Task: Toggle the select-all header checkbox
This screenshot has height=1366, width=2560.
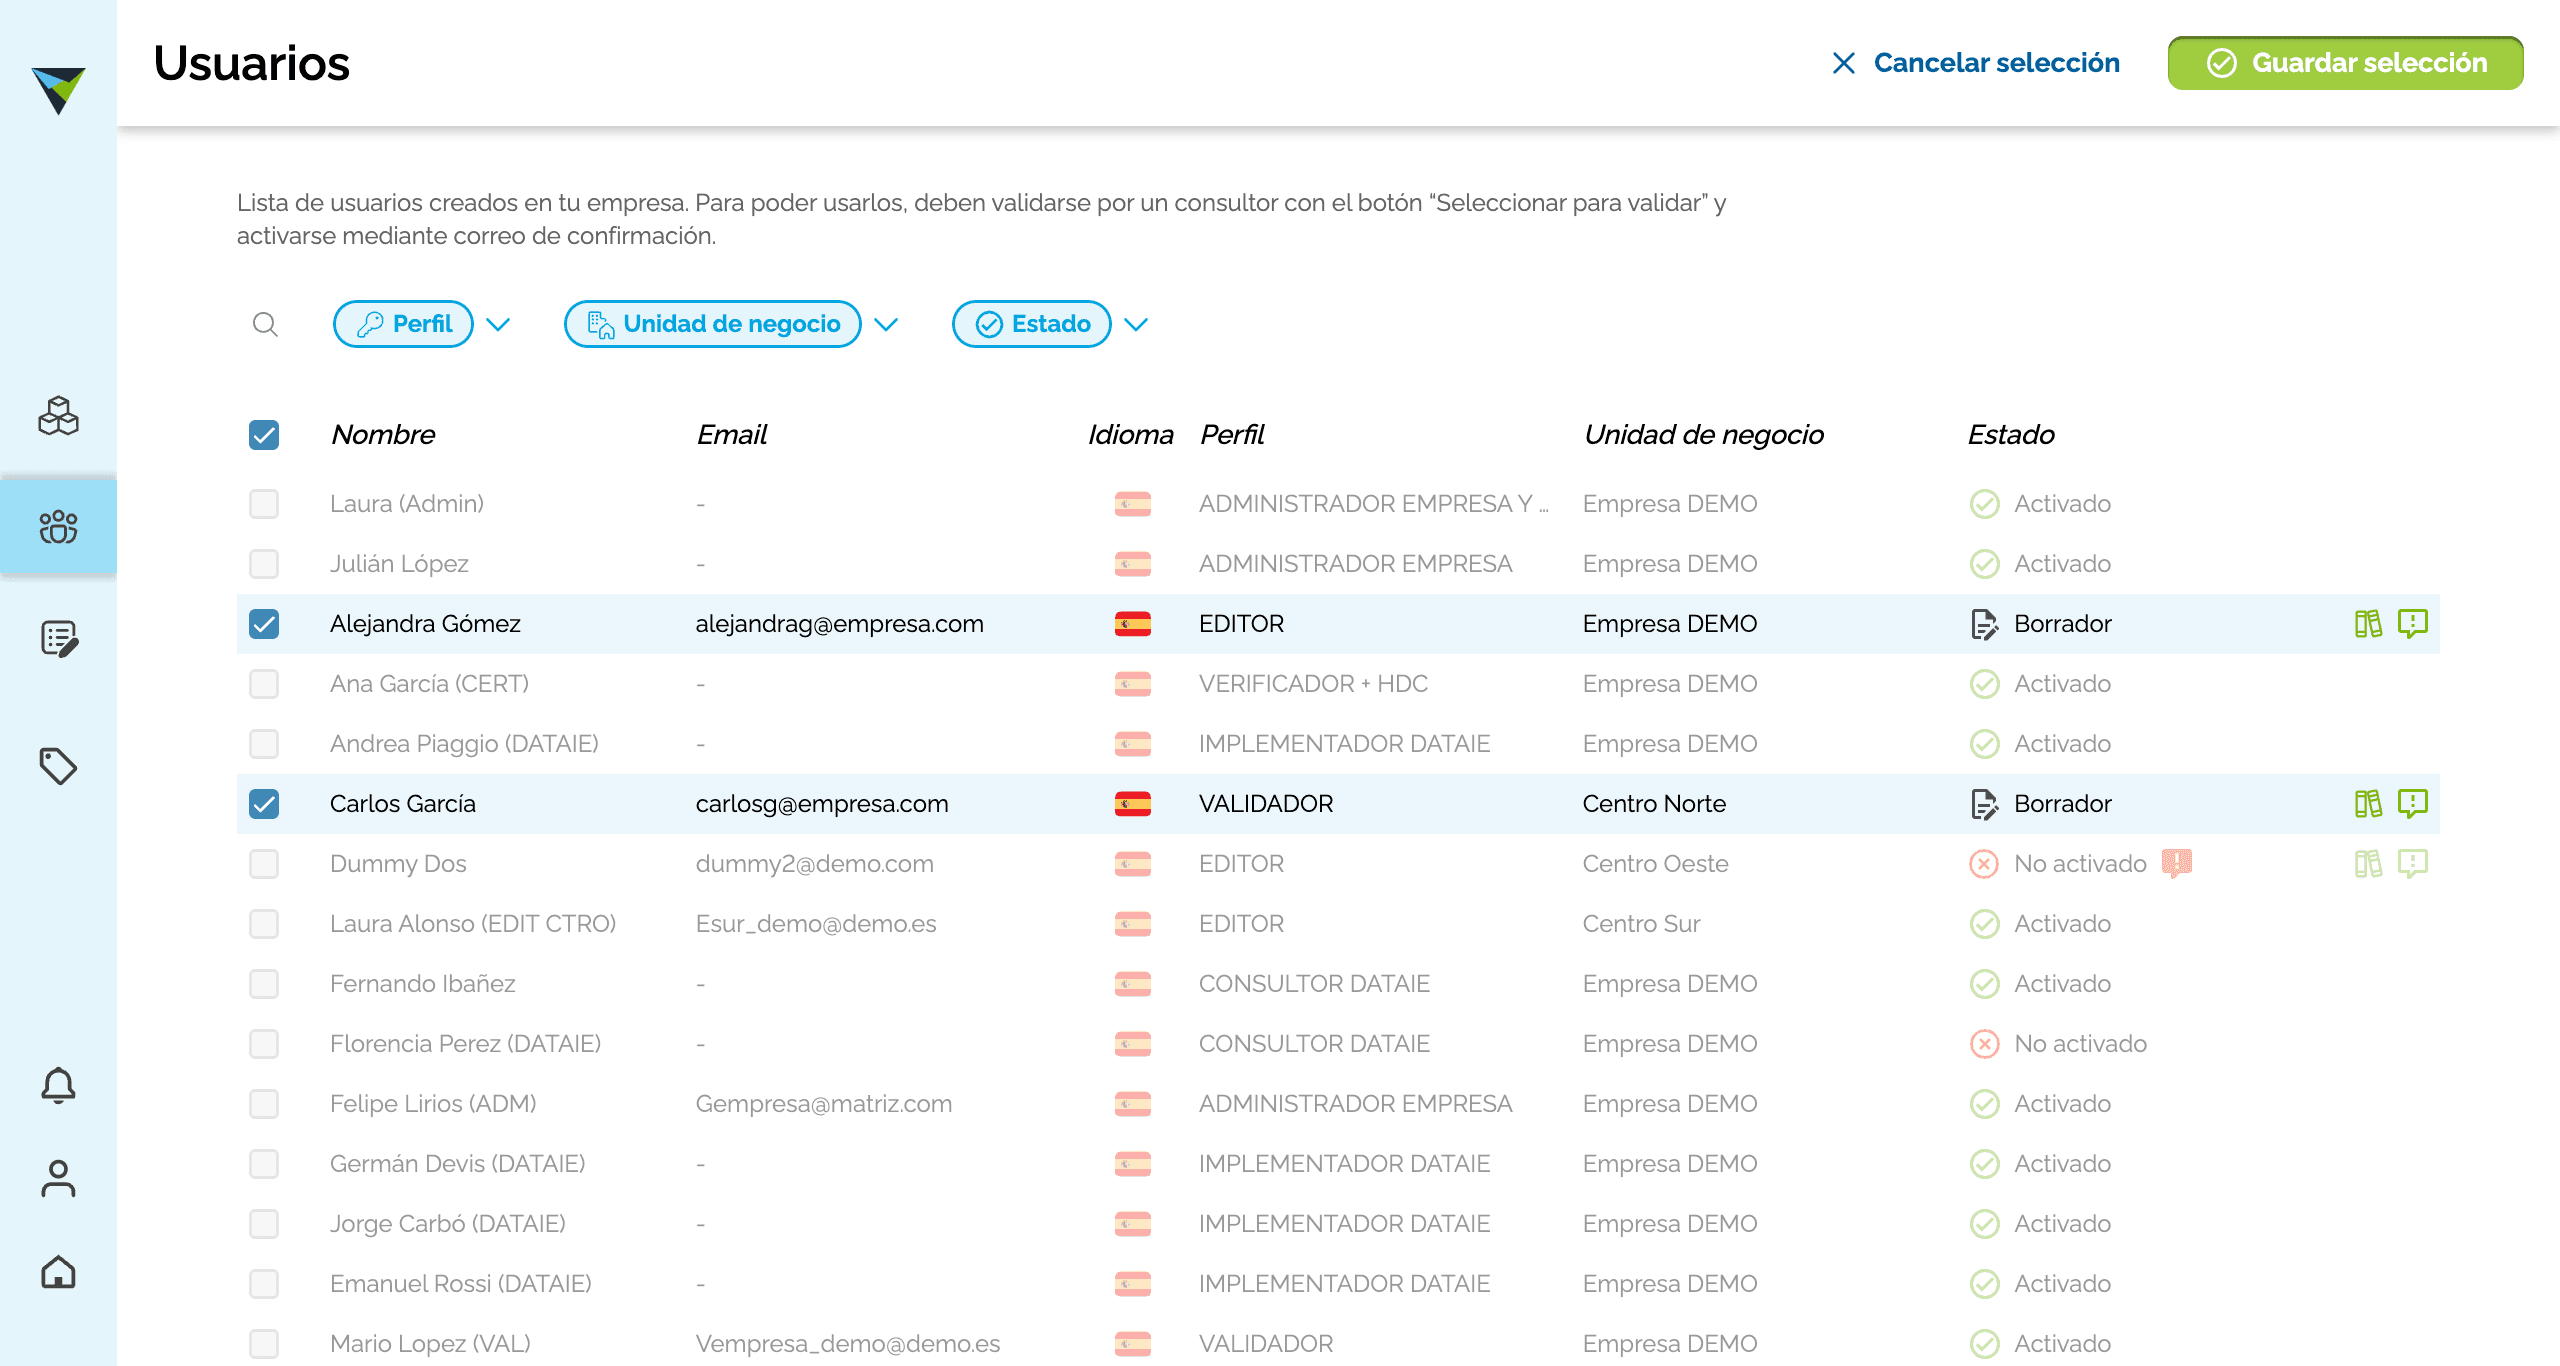Action: (264, 435)
